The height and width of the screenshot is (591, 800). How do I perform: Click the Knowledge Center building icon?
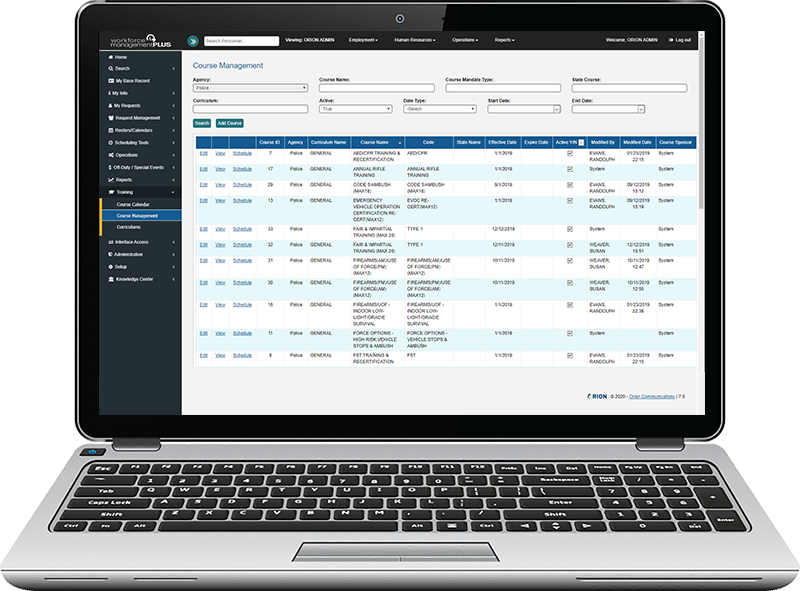[111, 279]
